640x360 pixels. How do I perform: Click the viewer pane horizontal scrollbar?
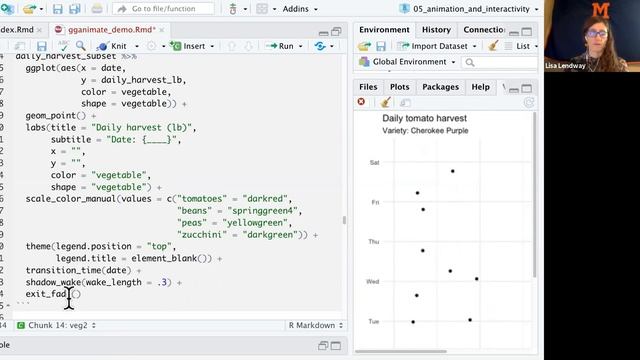(401, 351)
